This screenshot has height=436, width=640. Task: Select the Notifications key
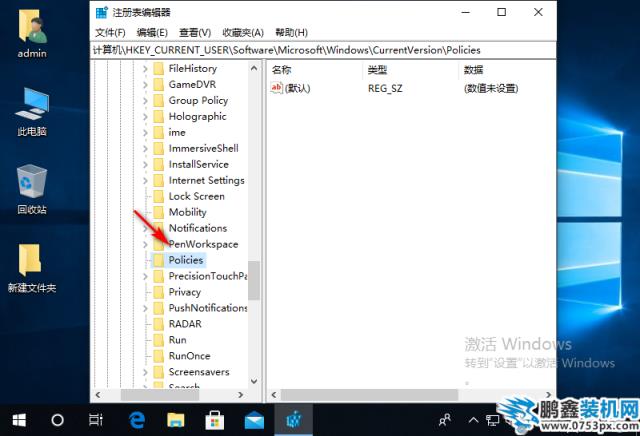click(x=198, y=228)
